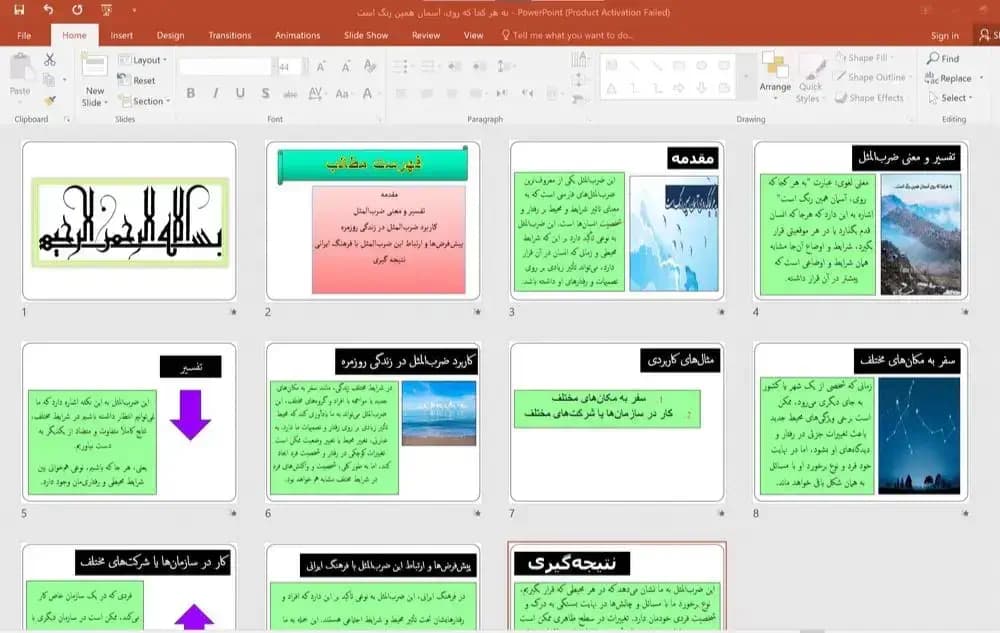Open the Customize Quick Access Toolbar arrow
This screenshot has height=633, width=1000.
coord(134,10)
